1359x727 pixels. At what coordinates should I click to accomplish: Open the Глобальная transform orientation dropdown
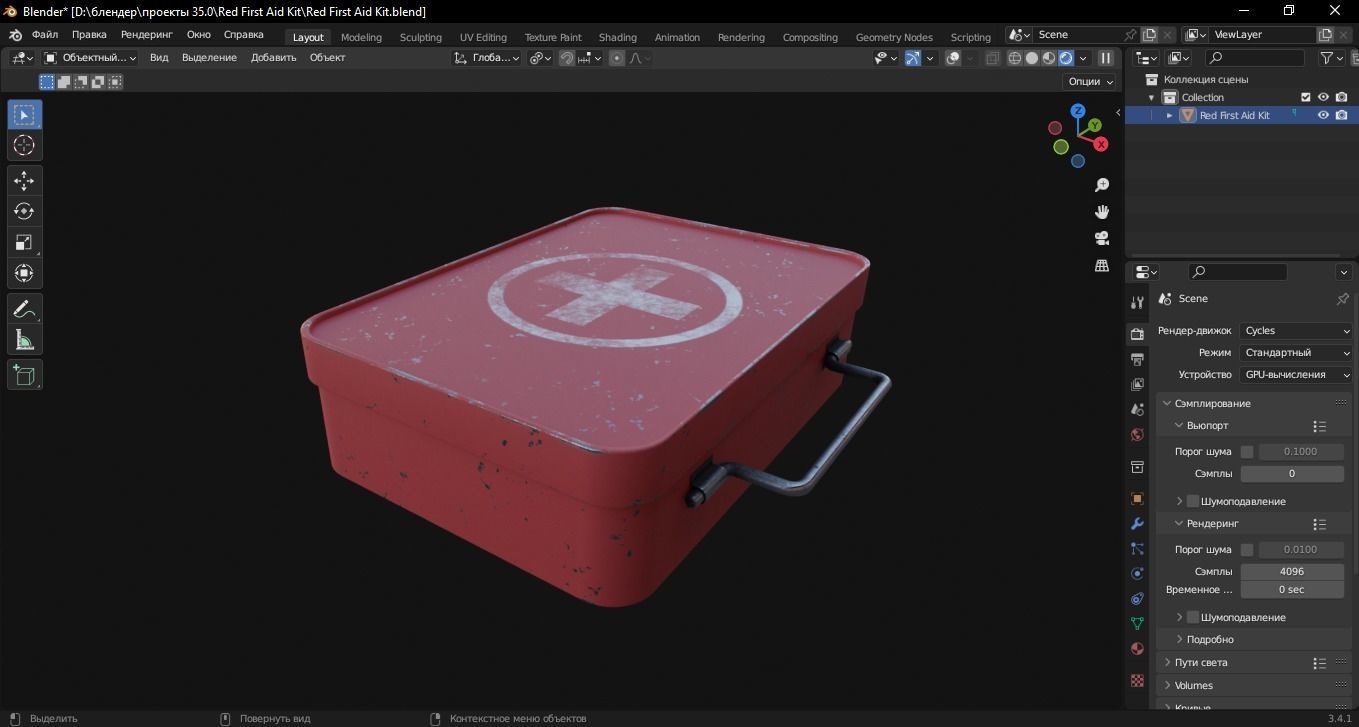coord(487,58)
